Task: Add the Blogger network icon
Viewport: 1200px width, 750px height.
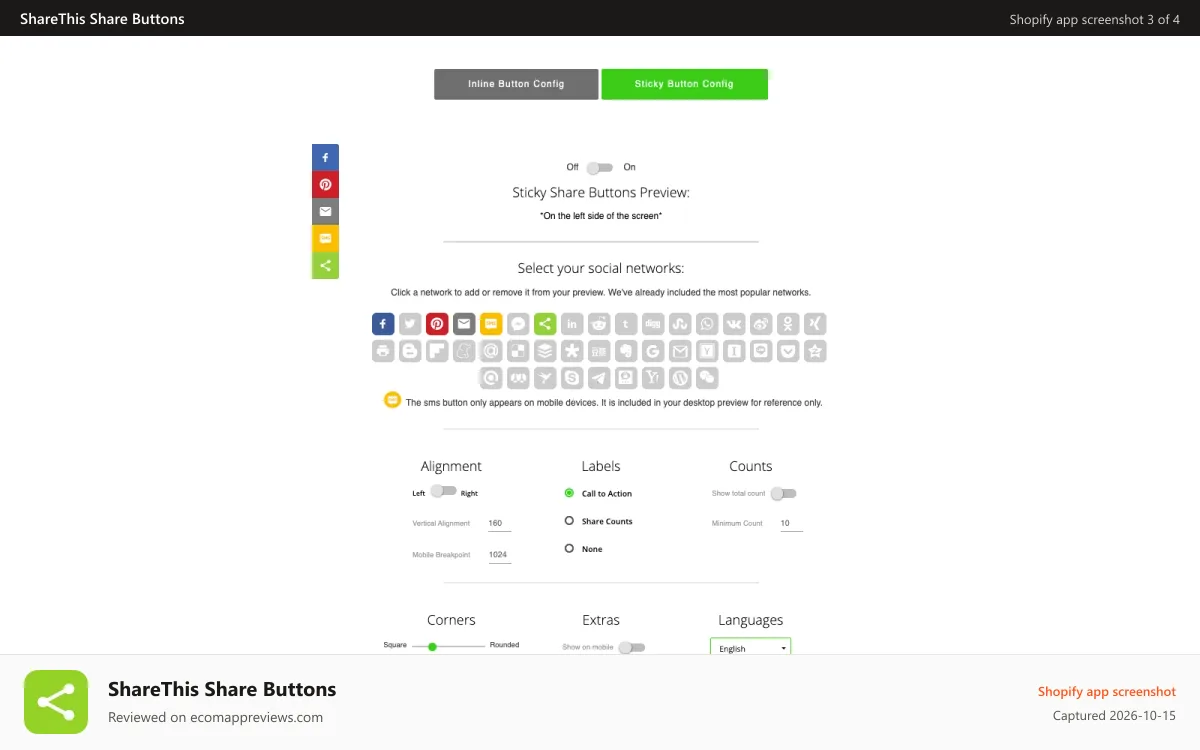Action: pos(410,351)
